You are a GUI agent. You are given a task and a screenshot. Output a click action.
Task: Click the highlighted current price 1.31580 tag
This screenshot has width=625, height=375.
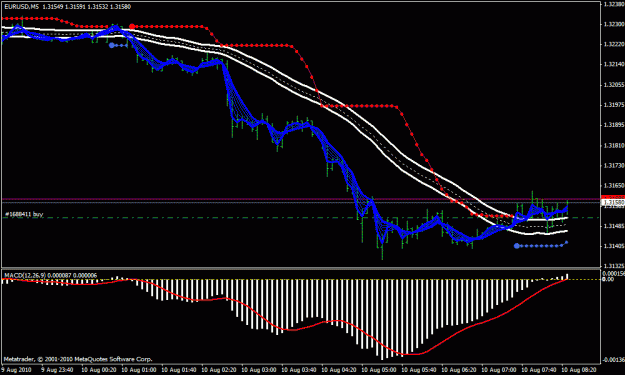[613, 203]
